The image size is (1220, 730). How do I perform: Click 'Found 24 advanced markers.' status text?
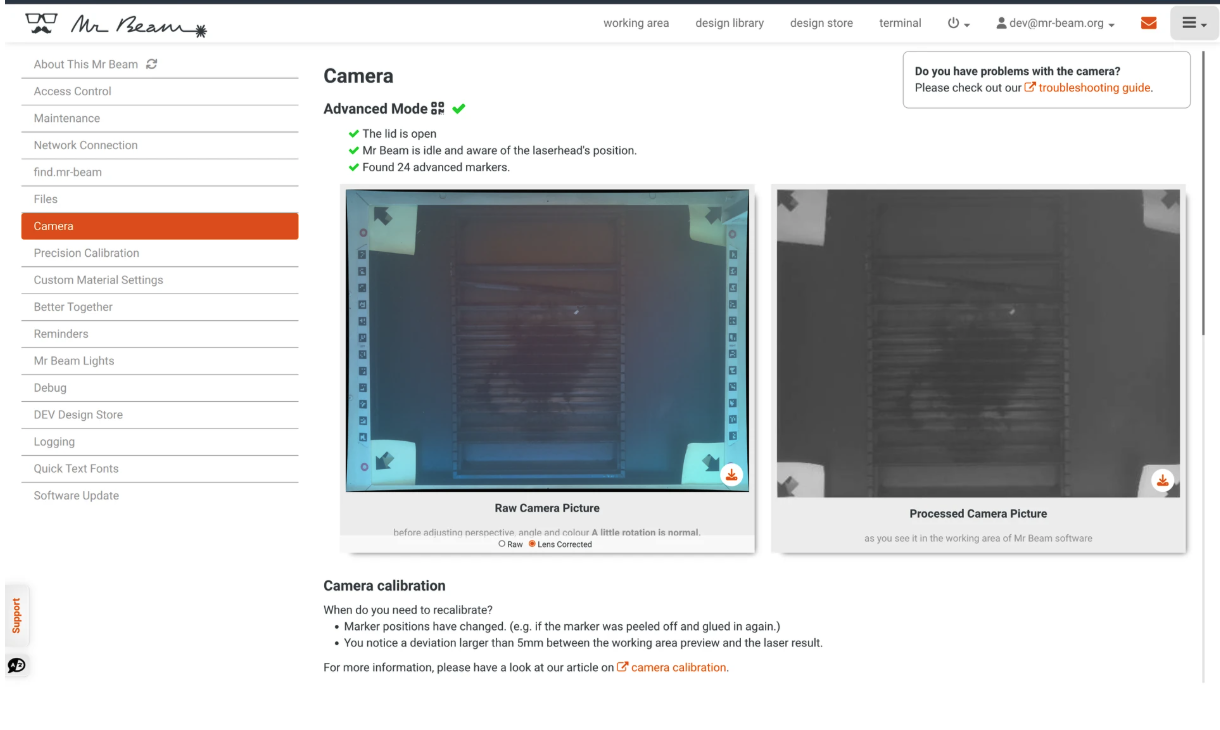click(x=436, y=167)
